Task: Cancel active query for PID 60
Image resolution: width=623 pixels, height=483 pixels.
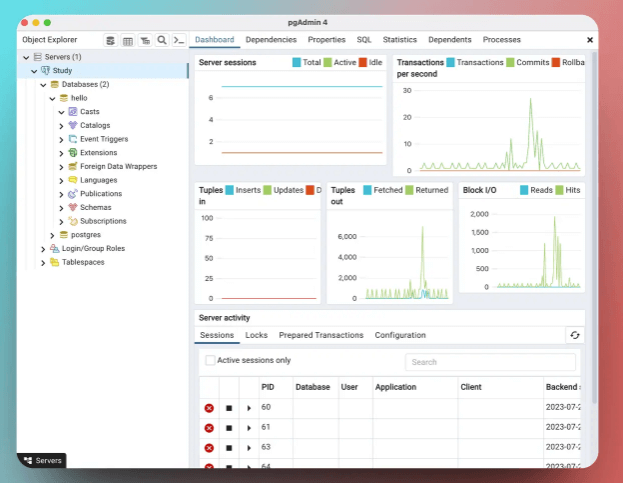Action: pos(229,408)
